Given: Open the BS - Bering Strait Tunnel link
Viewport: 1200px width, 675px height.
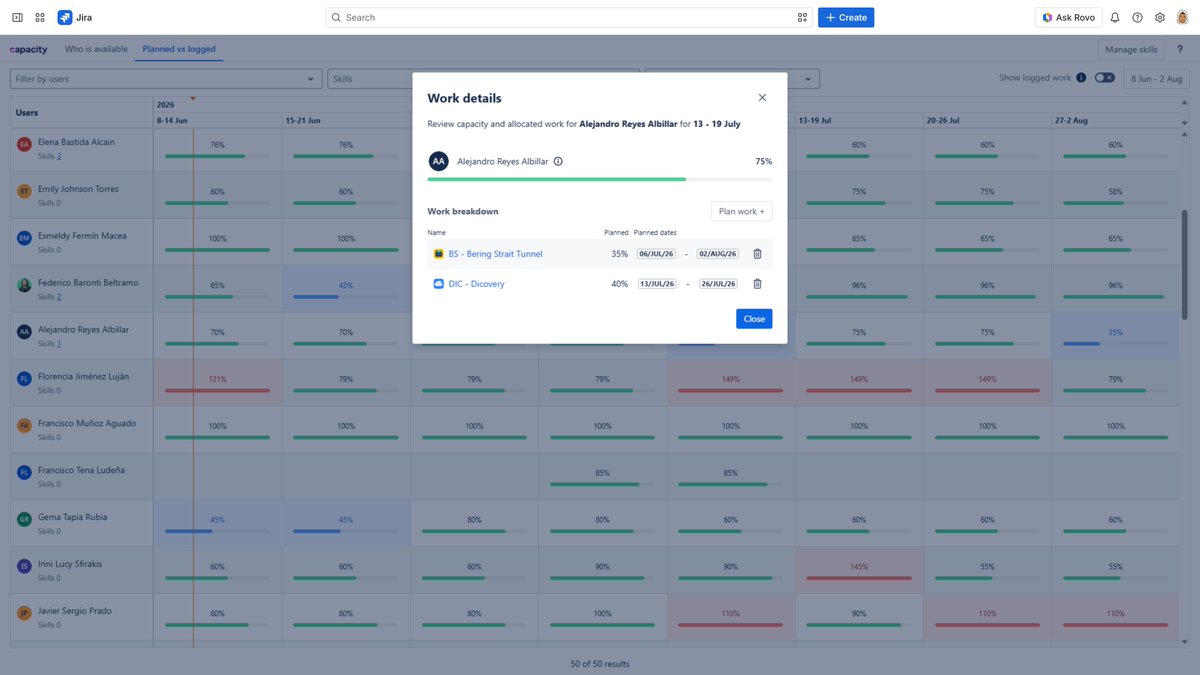Looking at the screenshot, I should [x=495, y=254].
